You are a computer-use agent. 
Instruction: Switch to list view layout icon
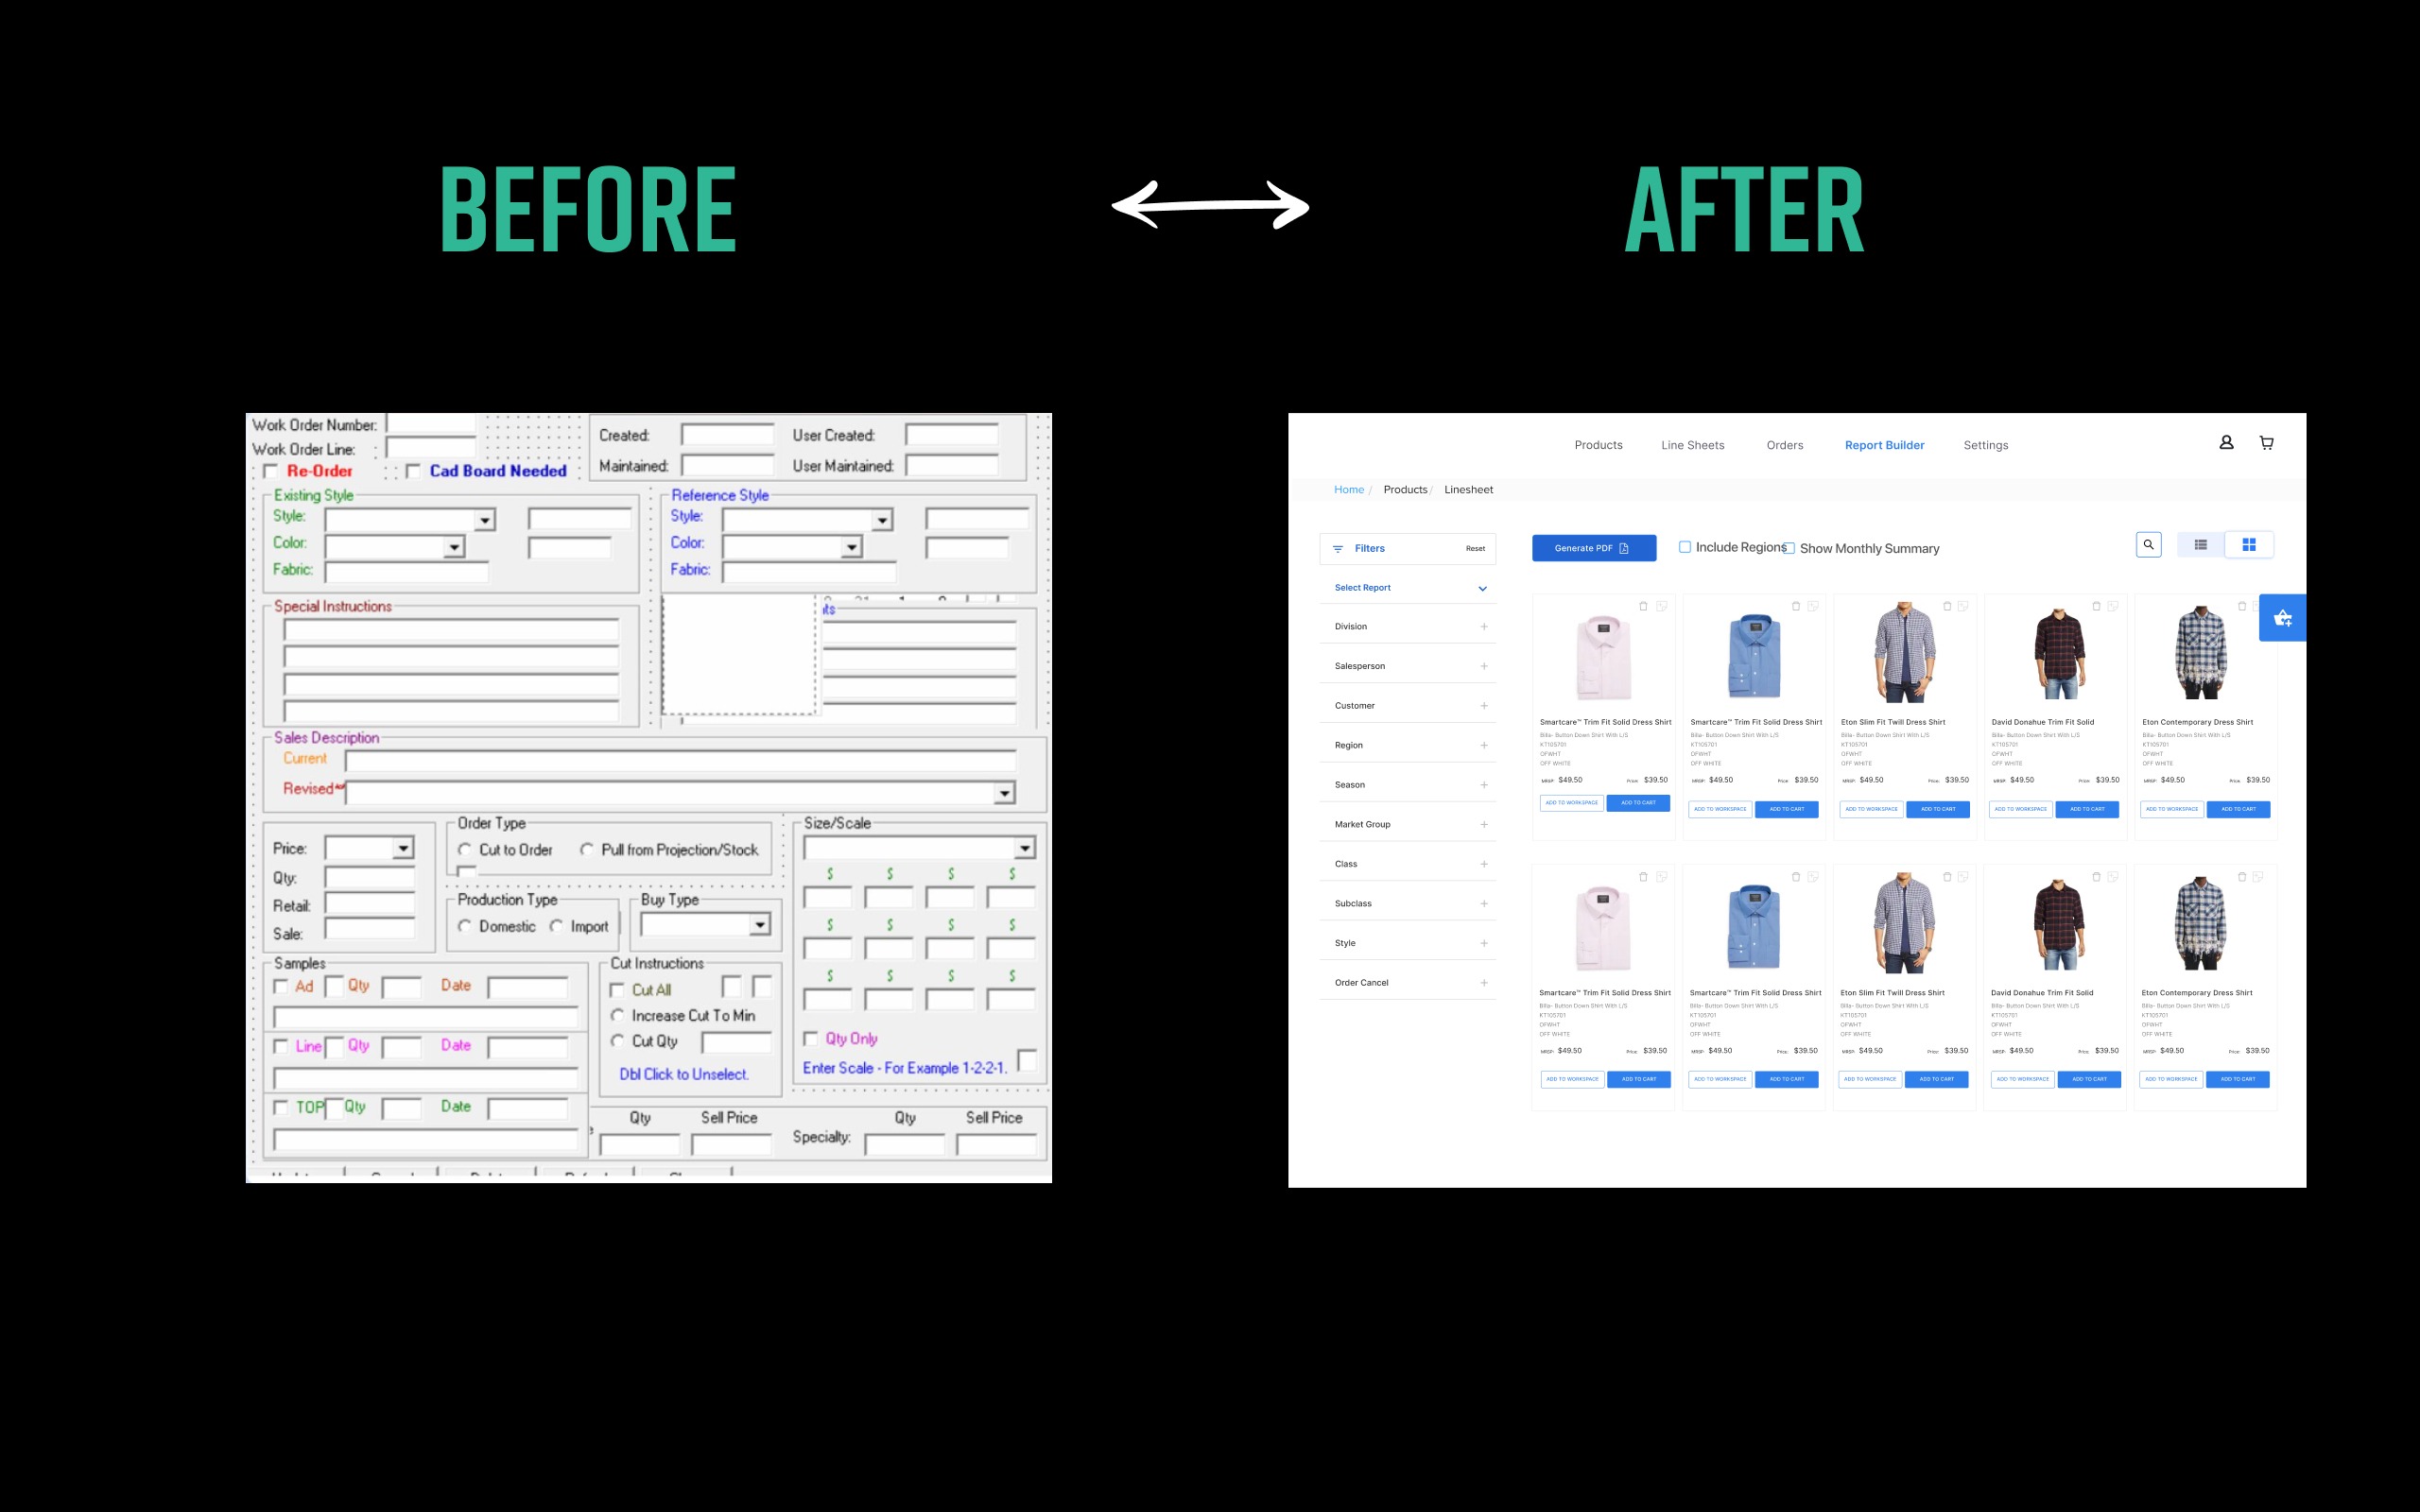(x=2201, y=545)
